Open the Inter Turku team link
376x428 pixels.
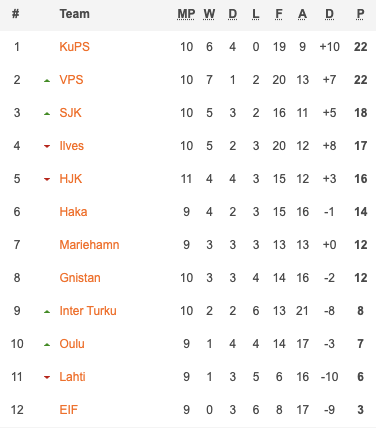point(88,311)
